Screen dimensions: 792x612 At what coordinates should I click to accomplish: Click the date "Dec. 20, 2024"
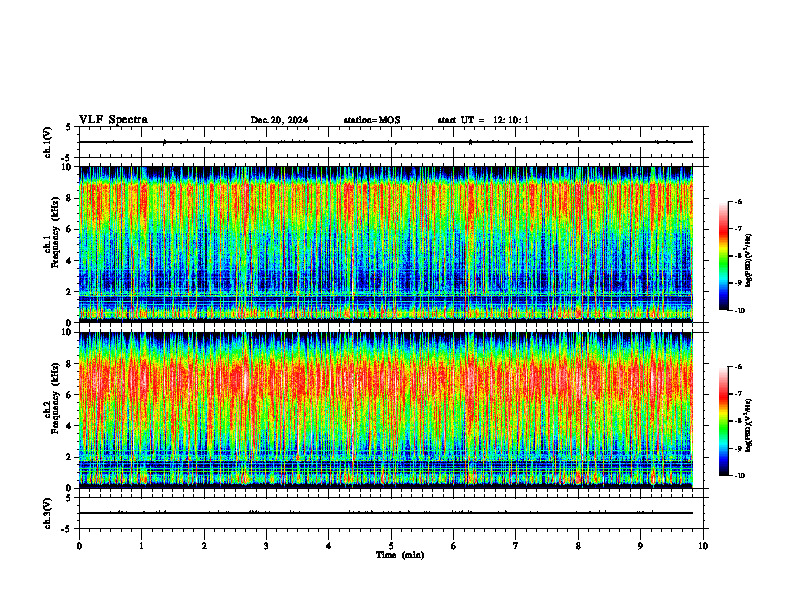[279, 120]
